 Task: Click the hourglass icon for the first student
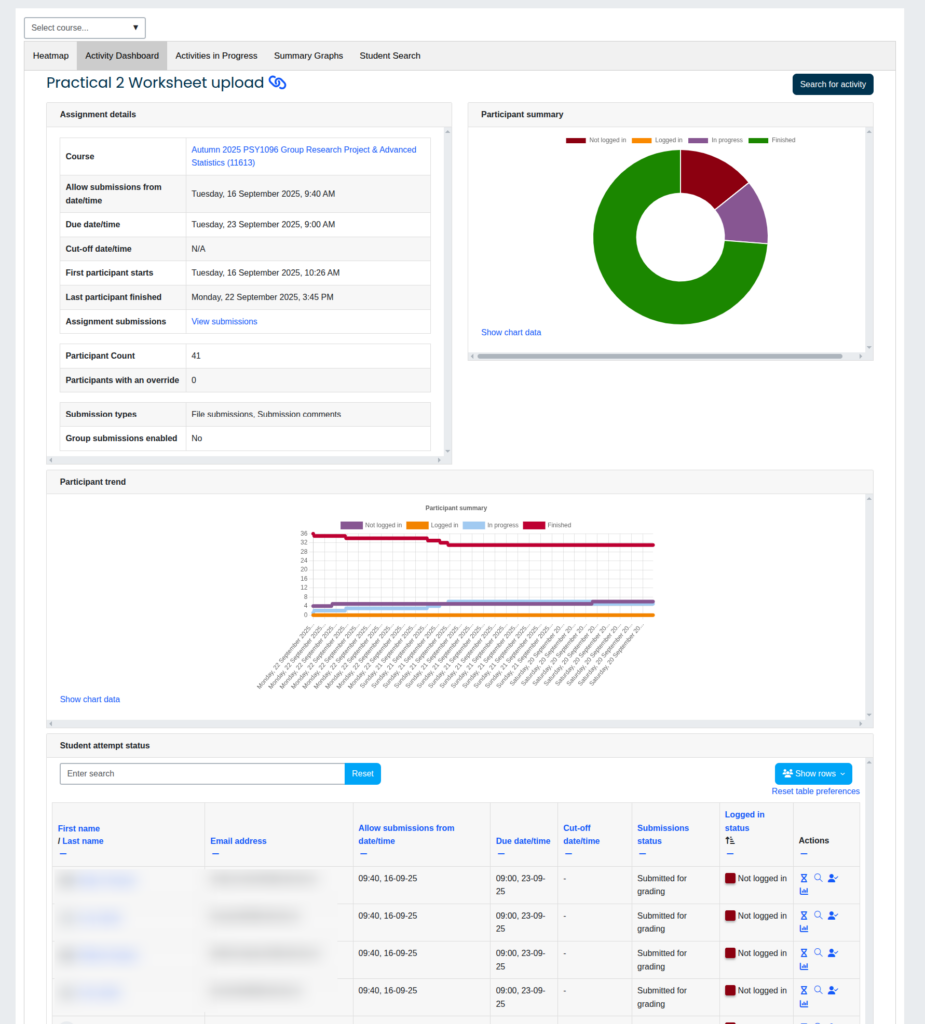(804, 878)
